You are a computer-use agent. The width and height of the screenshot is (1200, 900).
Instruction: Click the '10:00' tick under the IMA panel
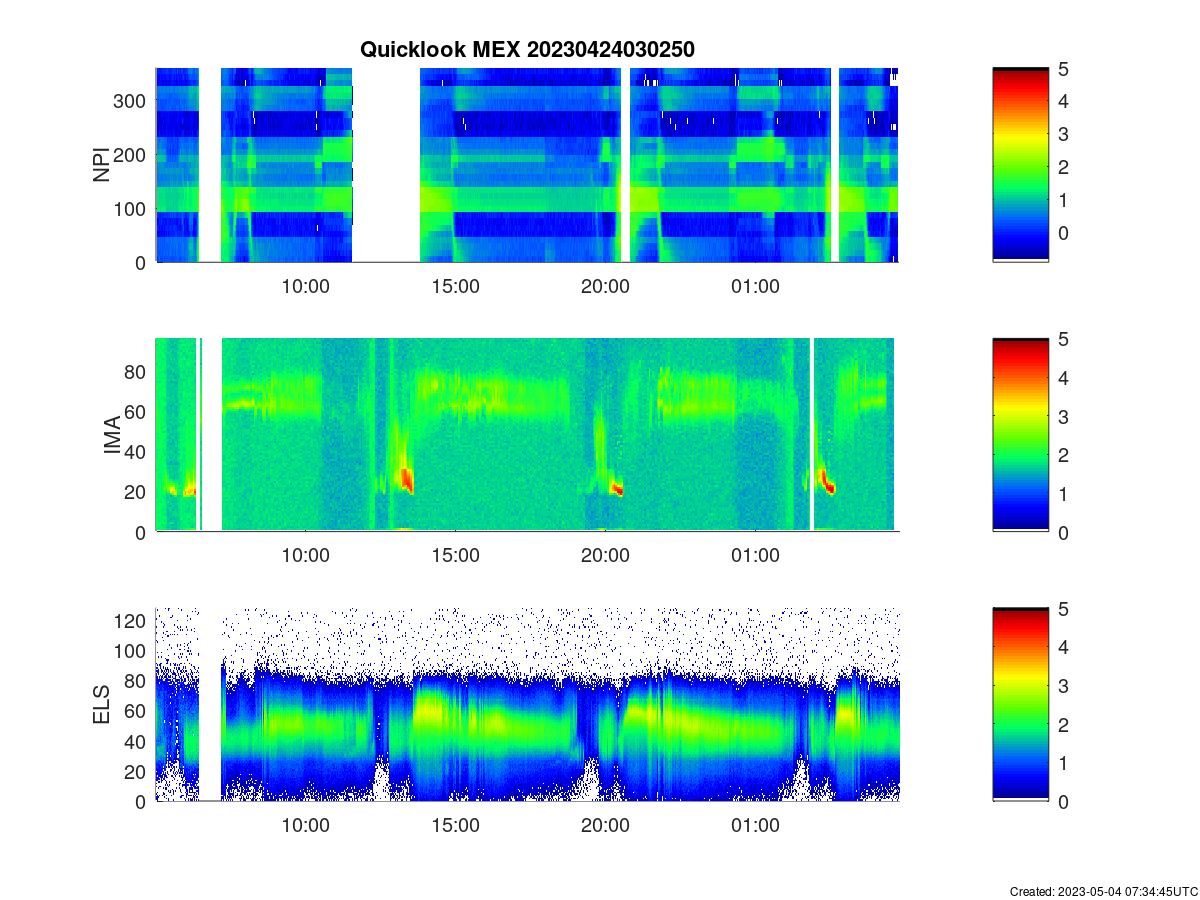pos(305,555)
